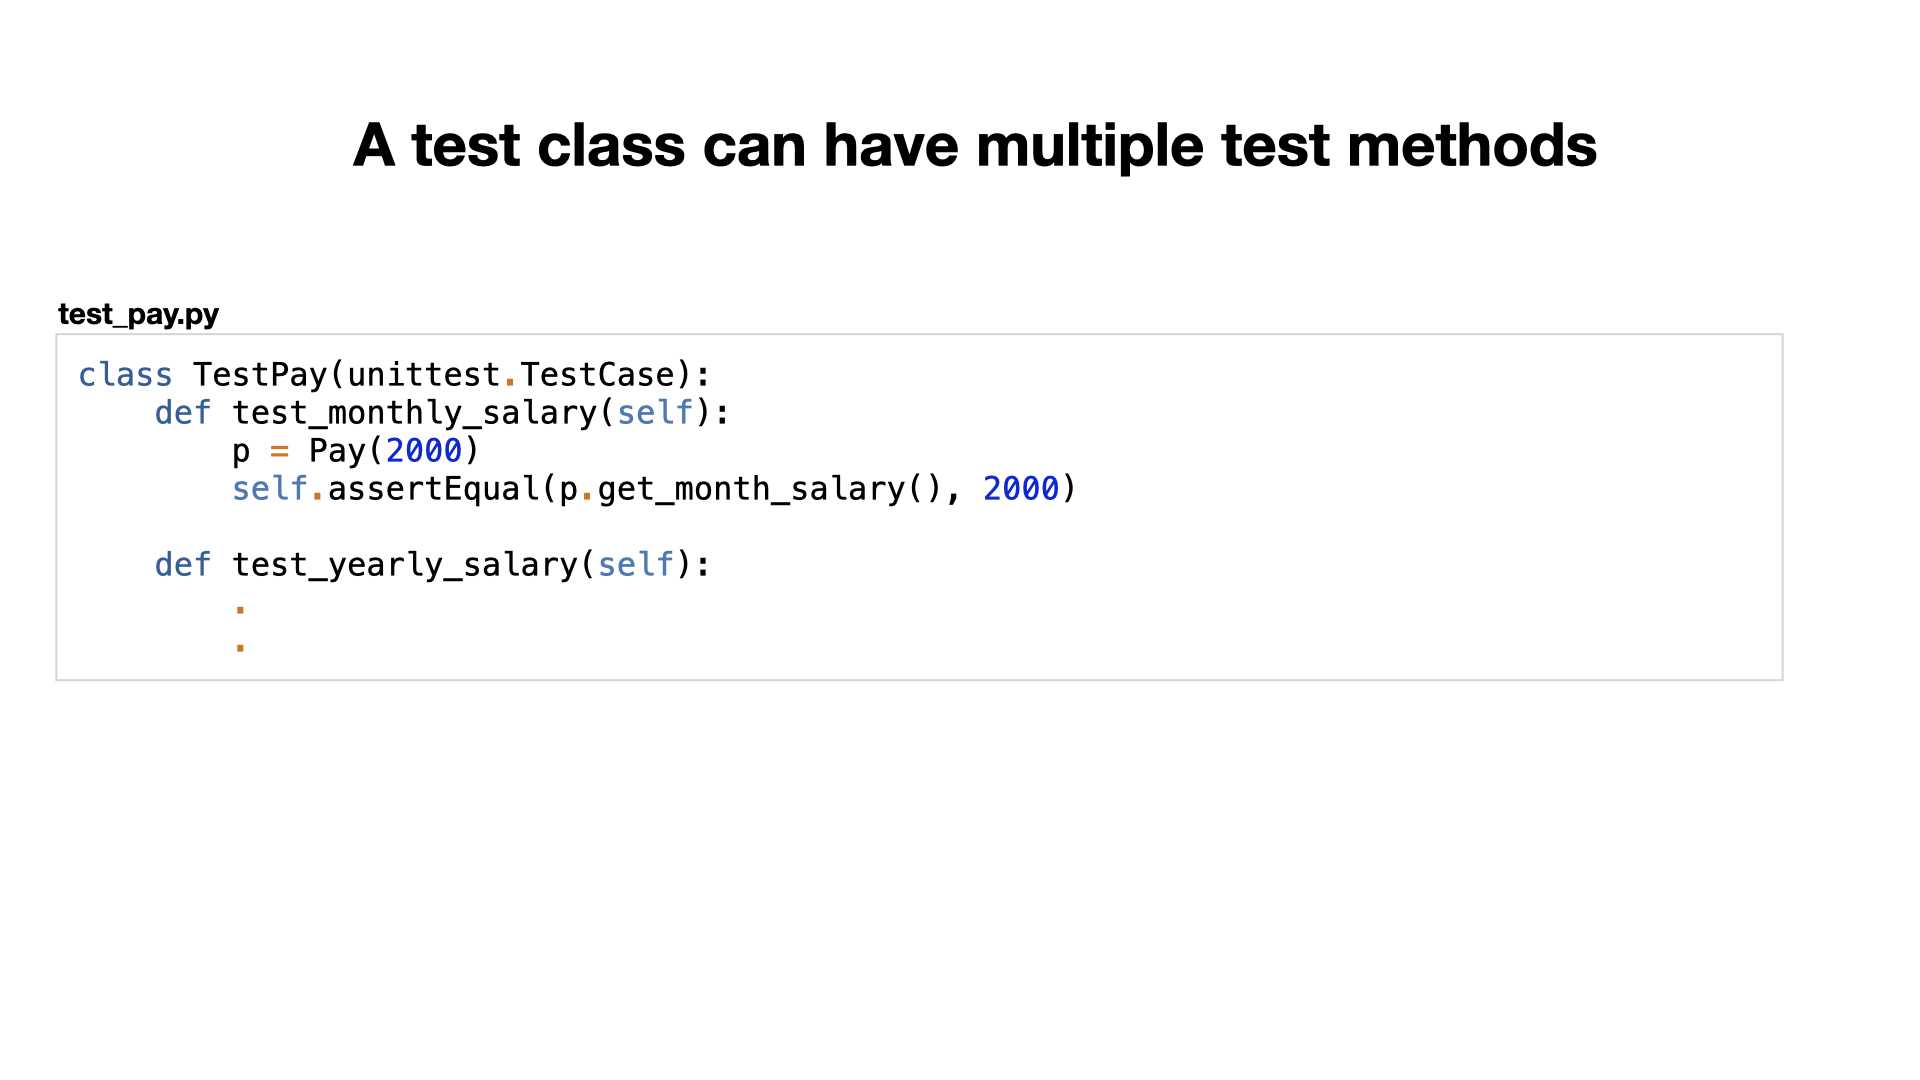Click the second orange ellipsis dot
This screenshot has width=1920, height=1080.
240,648
